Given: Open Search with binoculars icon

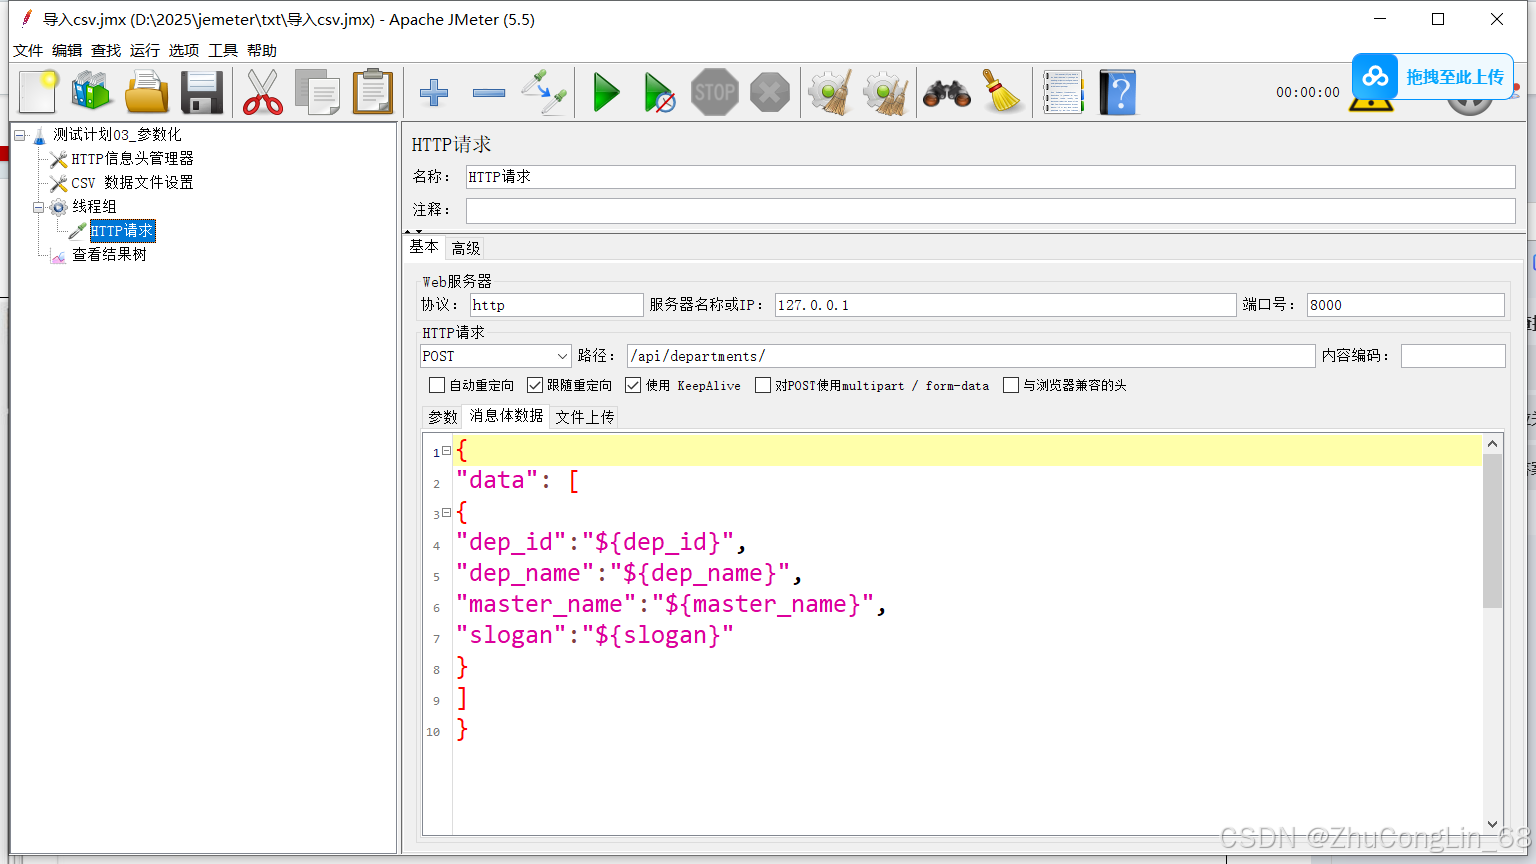Looking at the screenshot, I should click(x=947, y=92).
